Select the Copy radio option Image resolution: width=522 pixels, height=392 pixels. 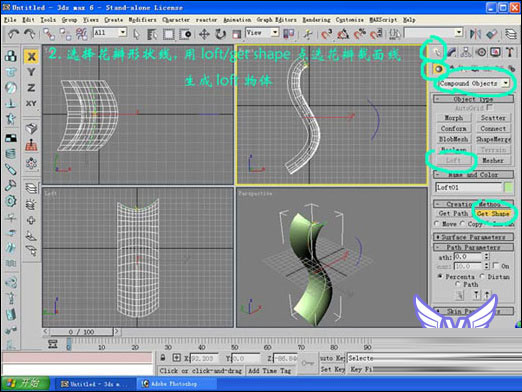pos(462,224)
